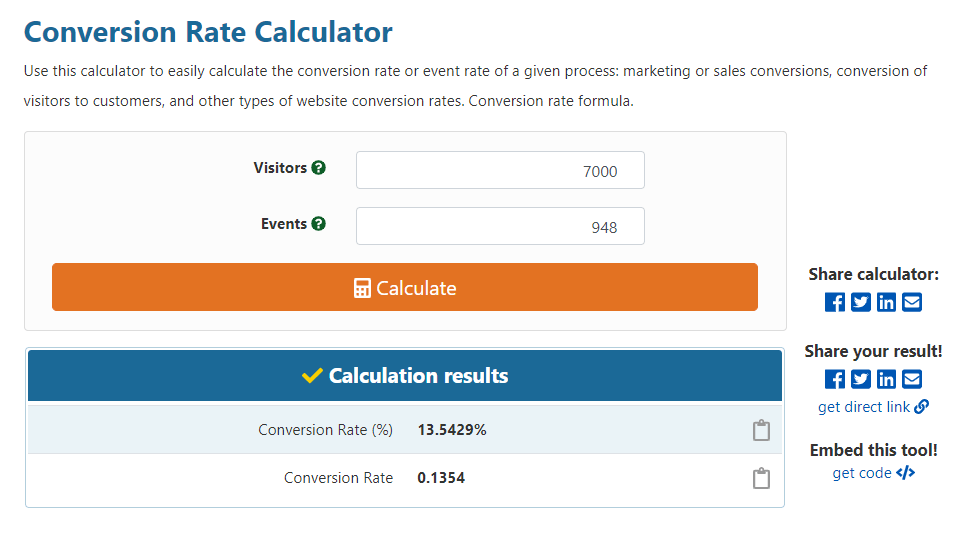Share calculator on Twitter
The height and width of the screenshot is (533, 968).
861,302
